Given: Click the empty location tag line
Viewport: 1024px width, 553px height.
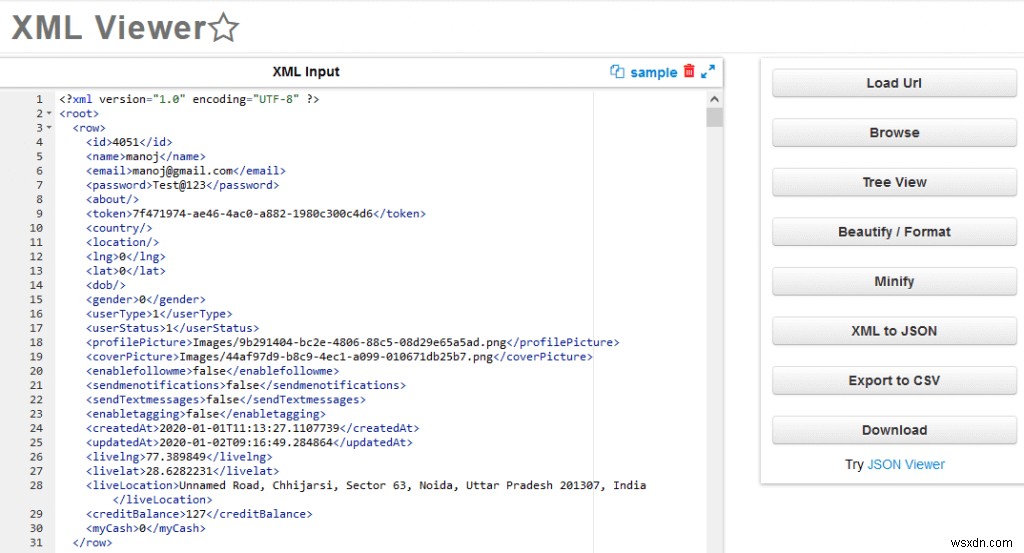Looking at the screenshot, I should [x=122, y=242].
